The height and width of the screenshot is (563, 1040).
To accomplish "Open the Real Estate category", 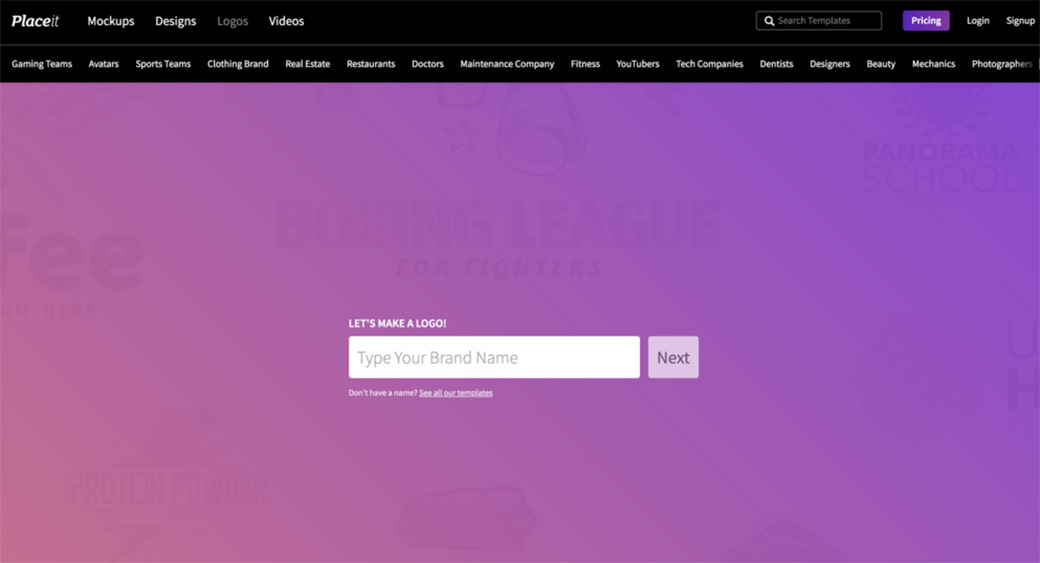I will click(307, 64).
